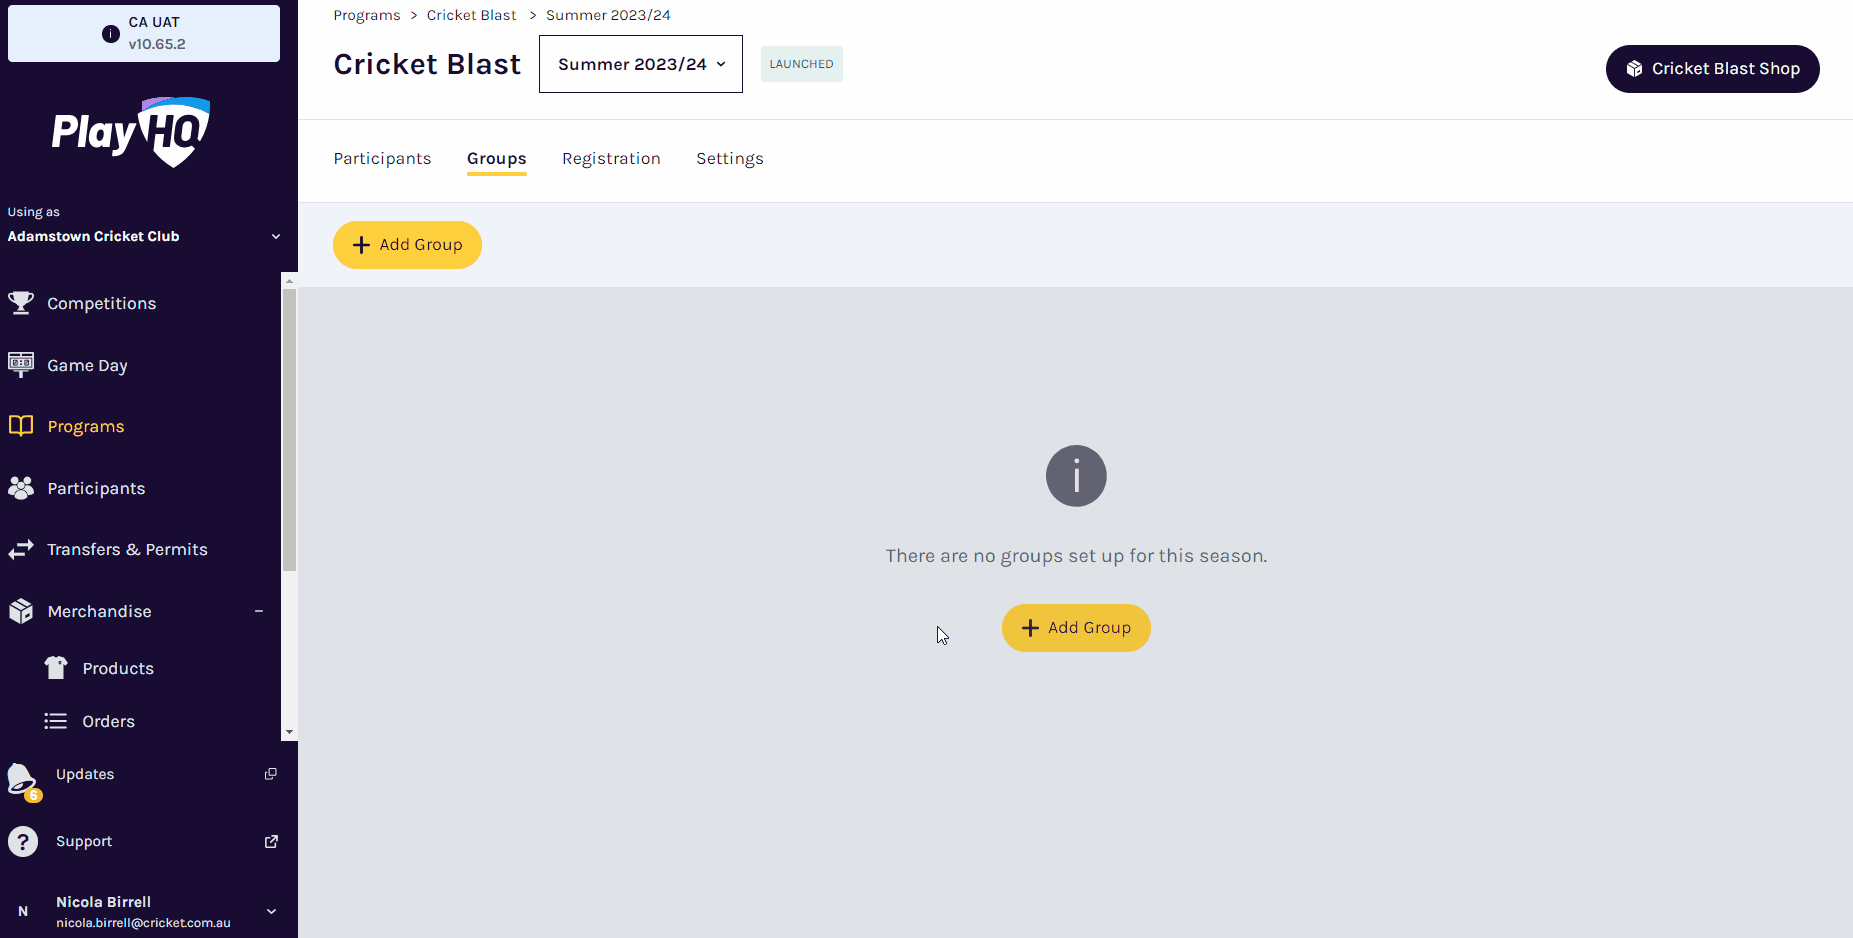Viewport: 1853px width, 938px height.
Task: Click the Support external link icon
Action: point(271,841)
